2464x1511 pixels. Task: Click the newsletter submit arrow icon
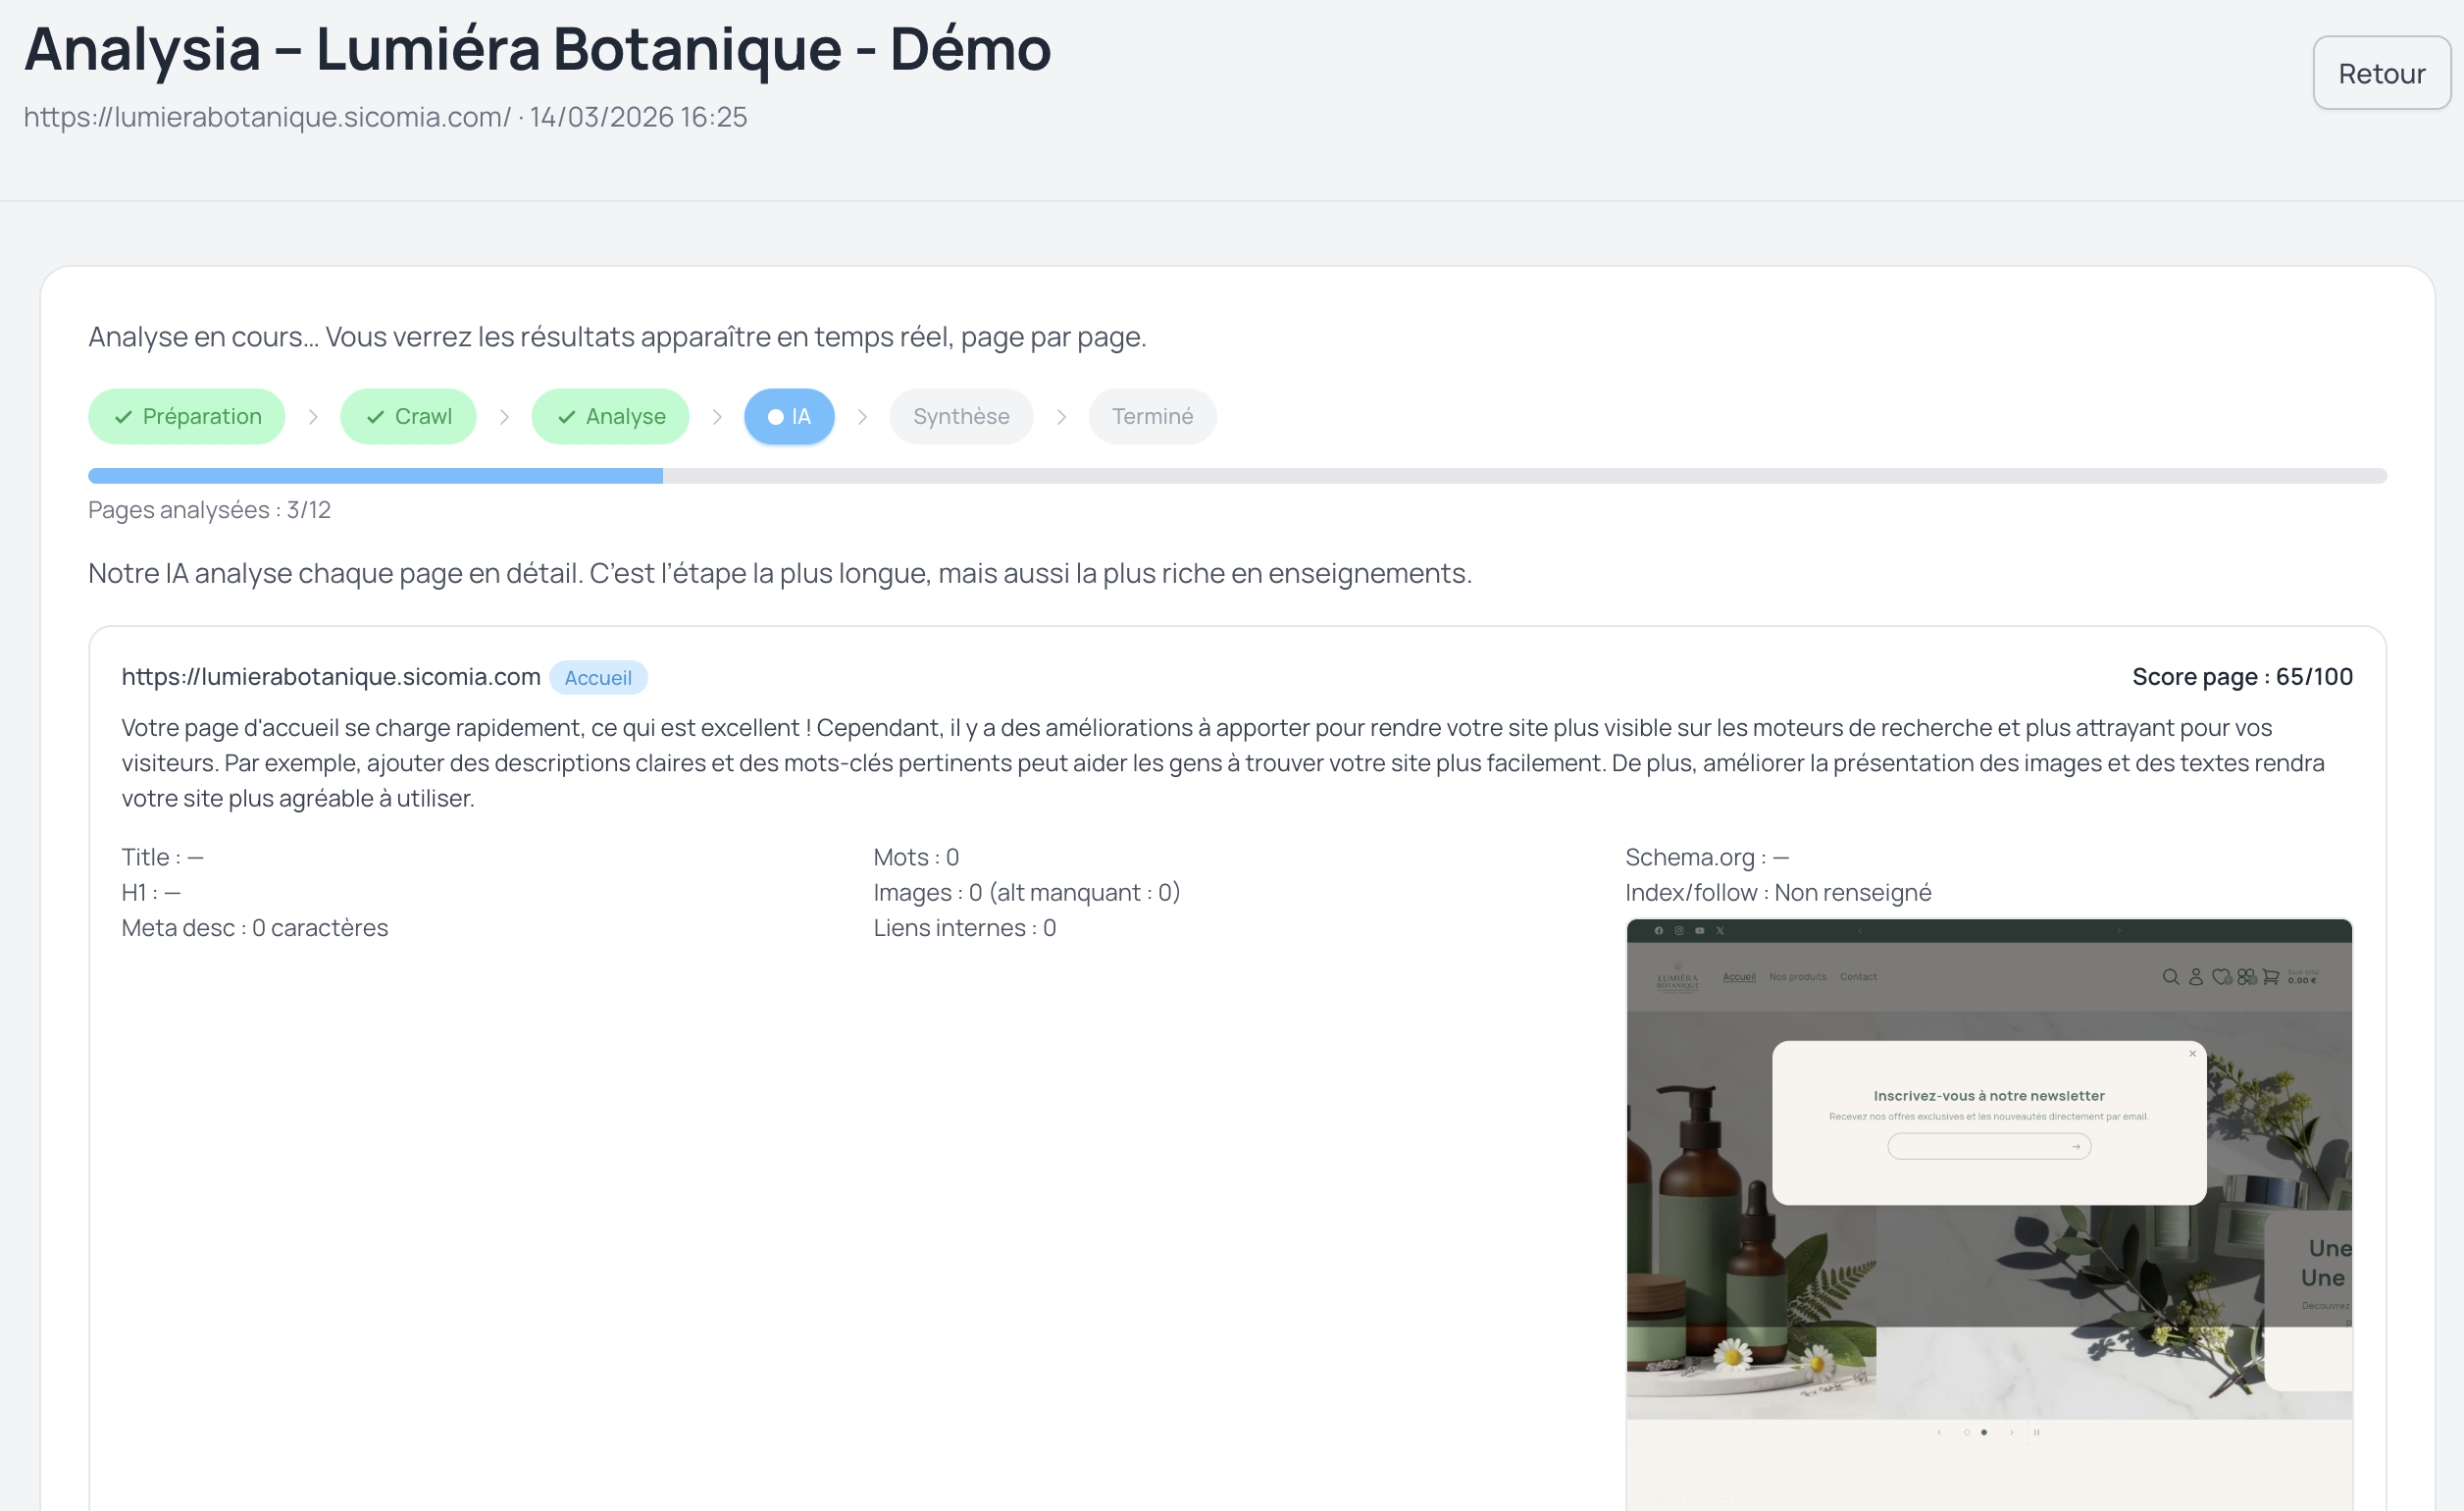pyautogui.click(x=2078, y=1146)
